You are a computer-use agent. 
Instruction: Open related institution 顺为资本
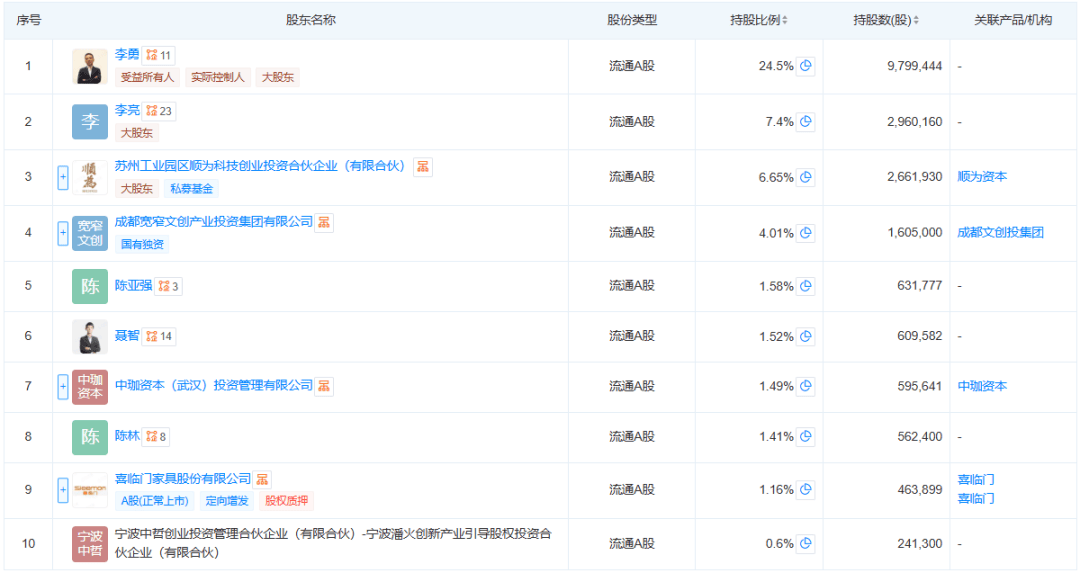[x=982, y=176]
